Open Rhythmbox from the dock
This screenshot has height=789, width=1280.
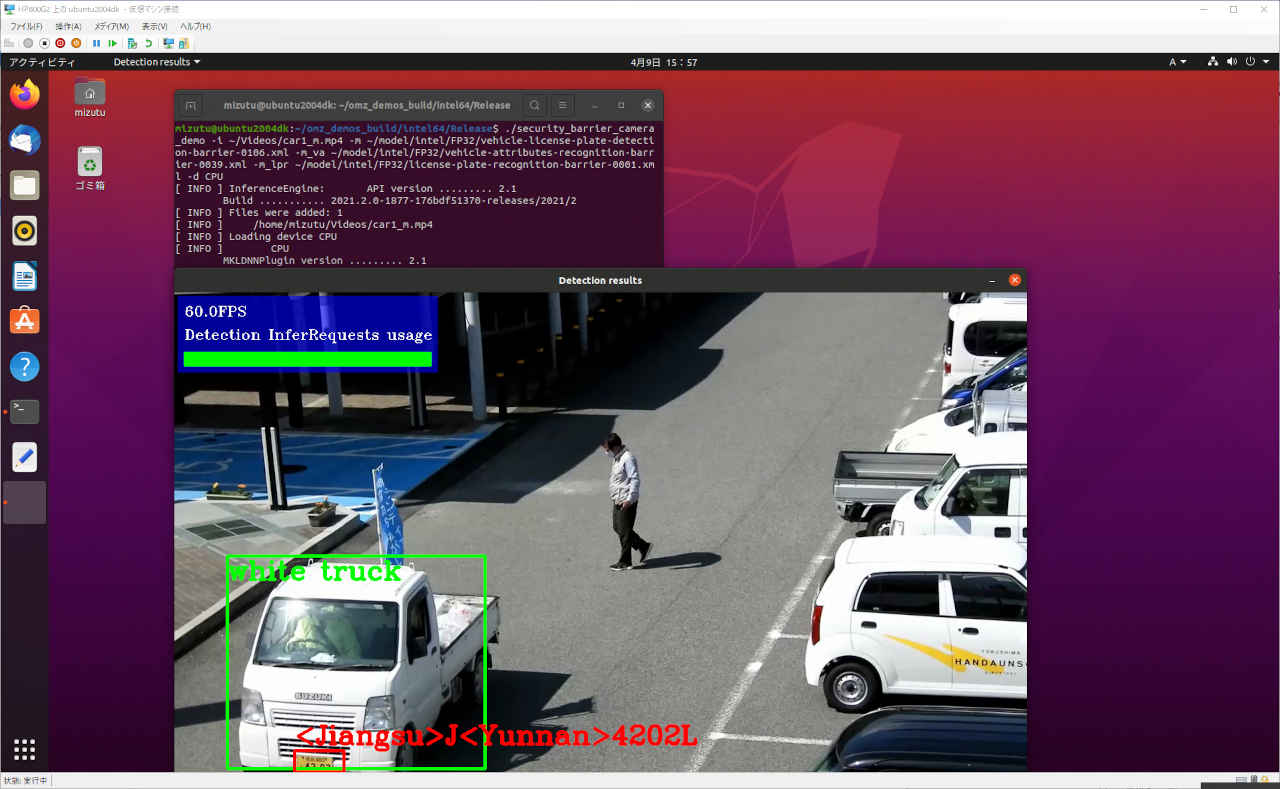coord(25,231)
